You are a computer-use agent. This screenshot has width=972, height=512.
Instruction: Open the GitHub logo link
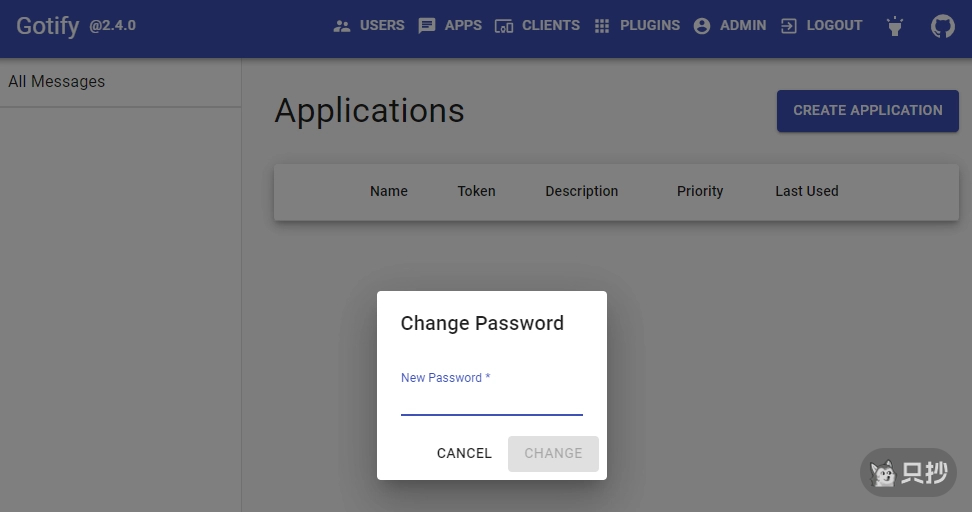pyautogui.click(x=943, y=26)
